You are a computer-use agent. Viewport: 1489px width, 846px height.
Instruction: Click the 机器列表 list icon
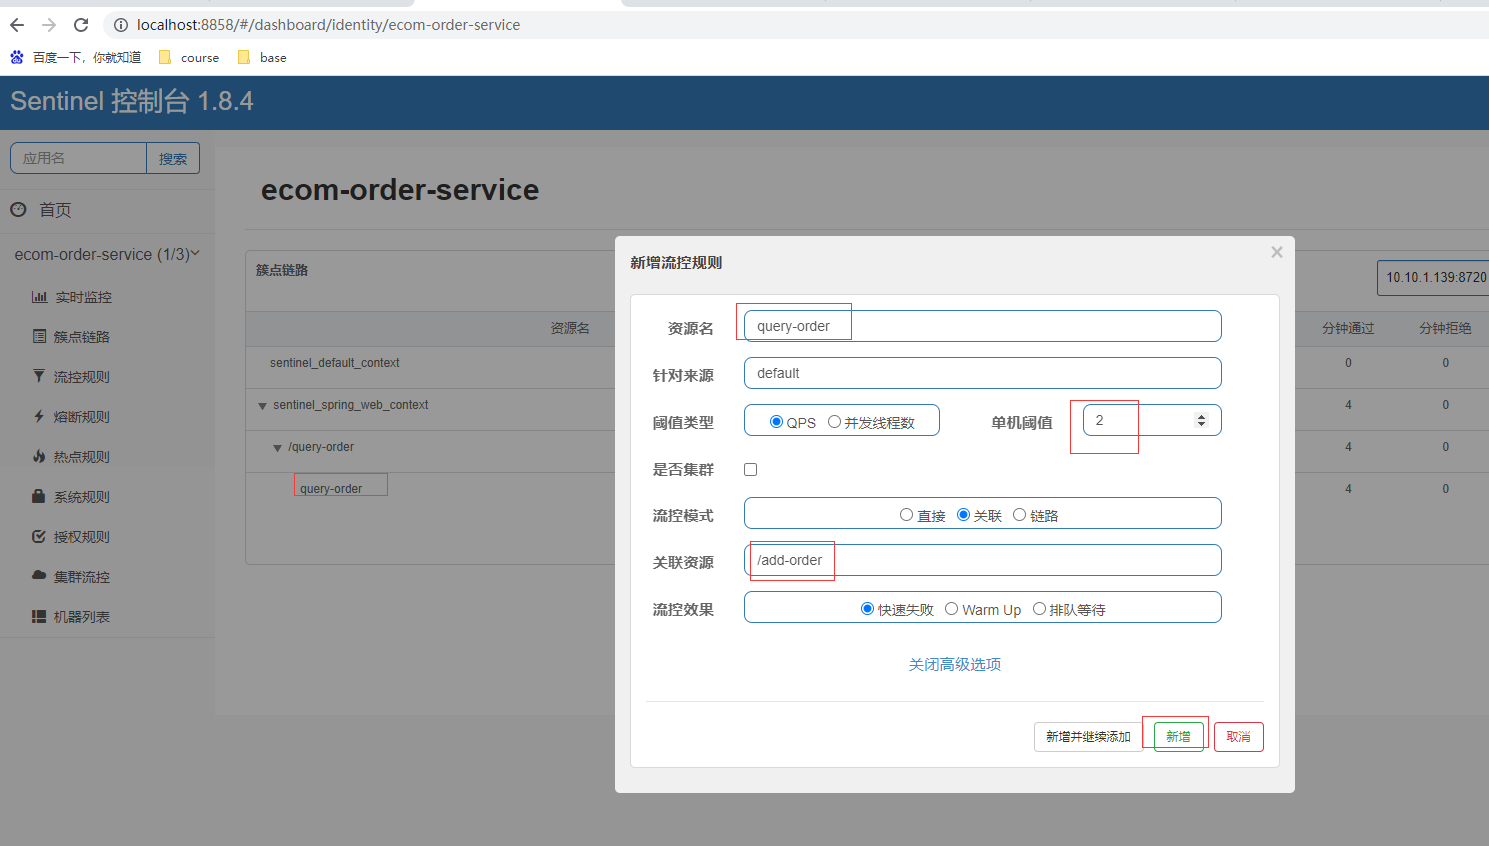[39, 616]
